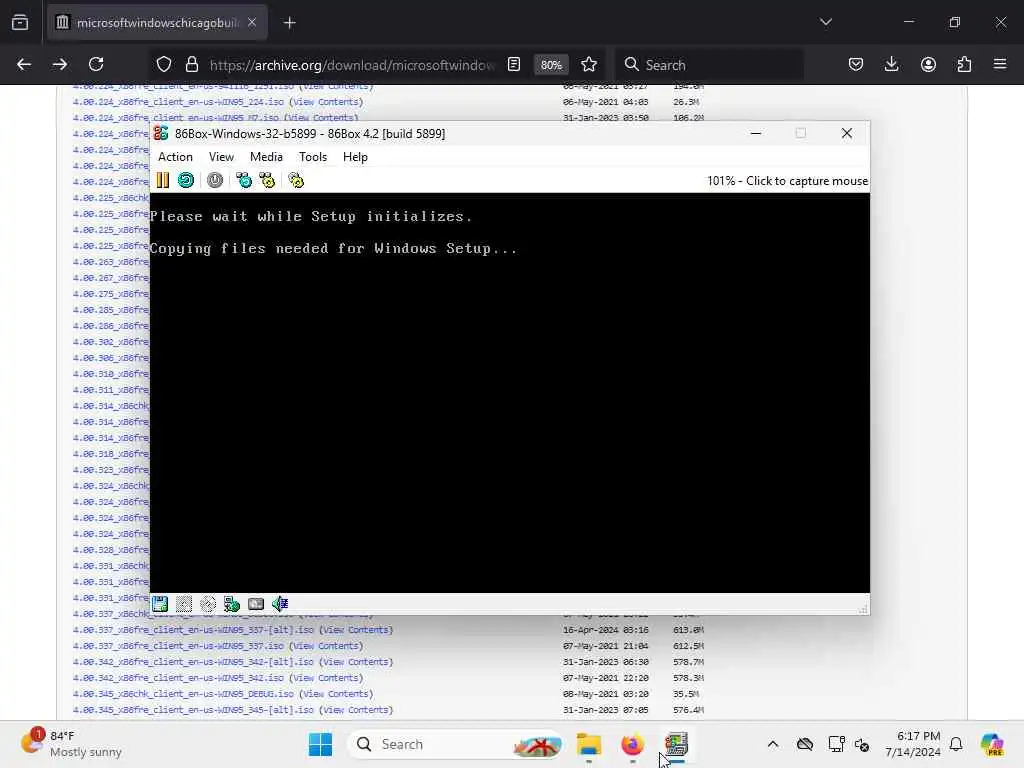Click the Firefox Search box

(x=709, y=65)
